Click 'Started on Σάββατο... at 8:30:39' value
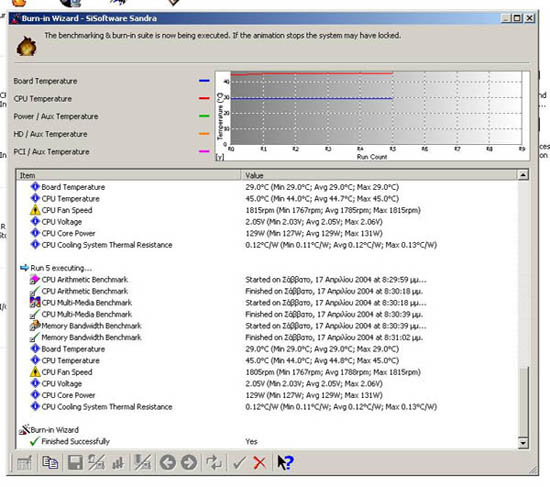Image resolution: width=550 pixels, height=487 pixels. click(336, 326)
